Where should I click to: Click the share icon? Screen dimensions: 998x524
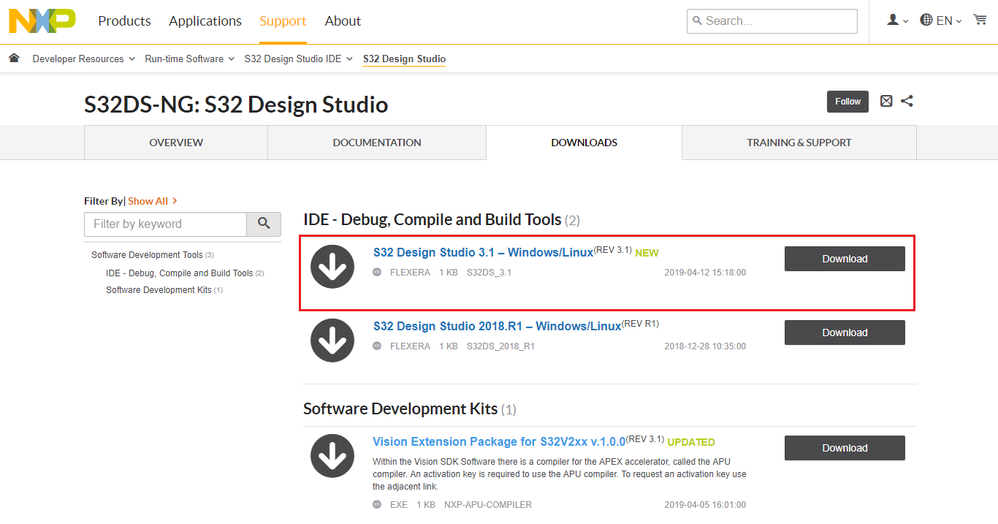click(907, 101)
